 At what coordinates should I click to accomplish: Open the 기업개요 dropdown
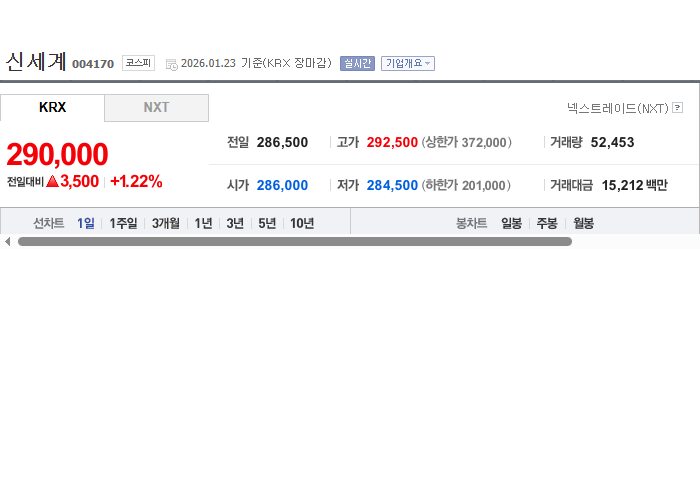point(408,63)
